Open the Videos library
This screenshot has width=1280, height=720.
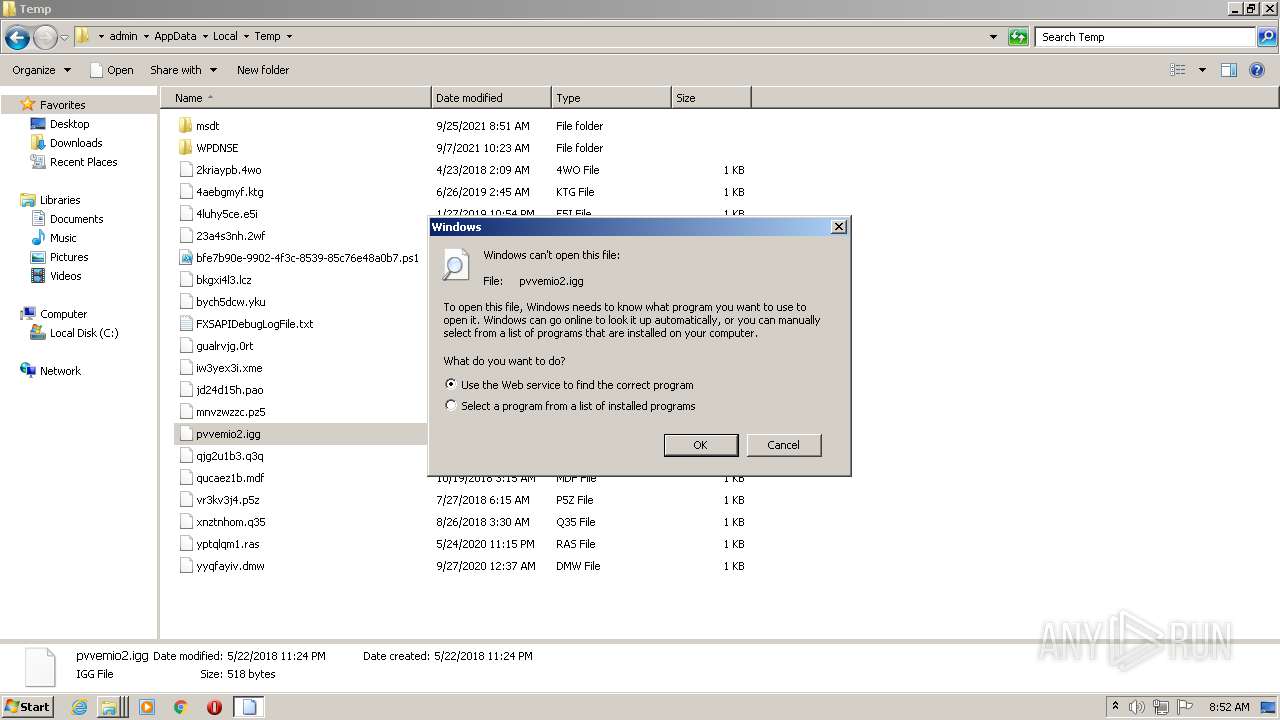[65, 276]
